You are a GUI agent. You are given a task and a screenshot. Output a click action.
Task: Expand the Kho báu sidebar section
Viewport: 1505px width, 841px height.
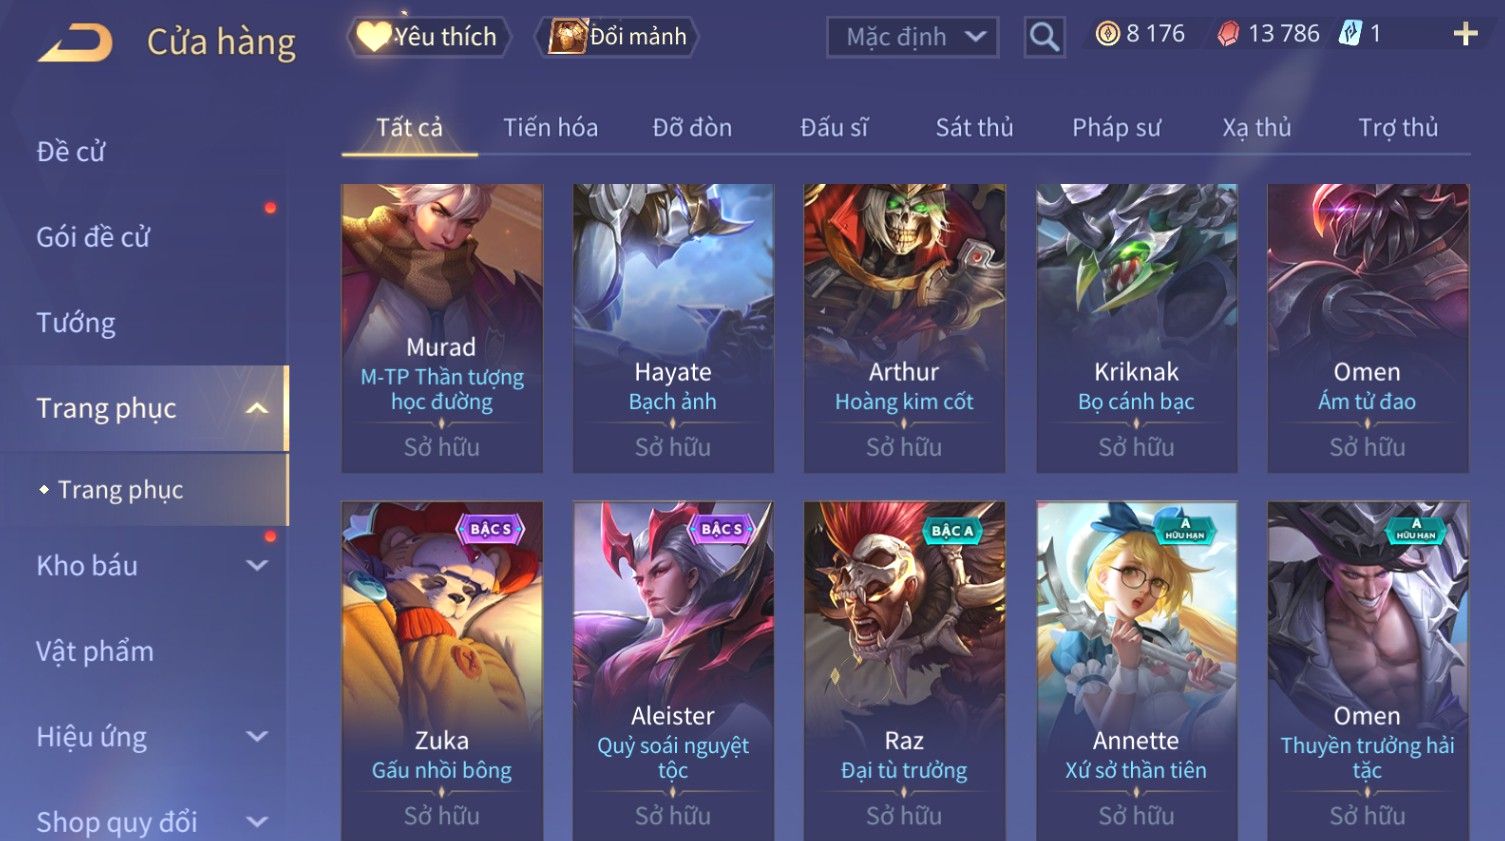(x=257, y=565)
